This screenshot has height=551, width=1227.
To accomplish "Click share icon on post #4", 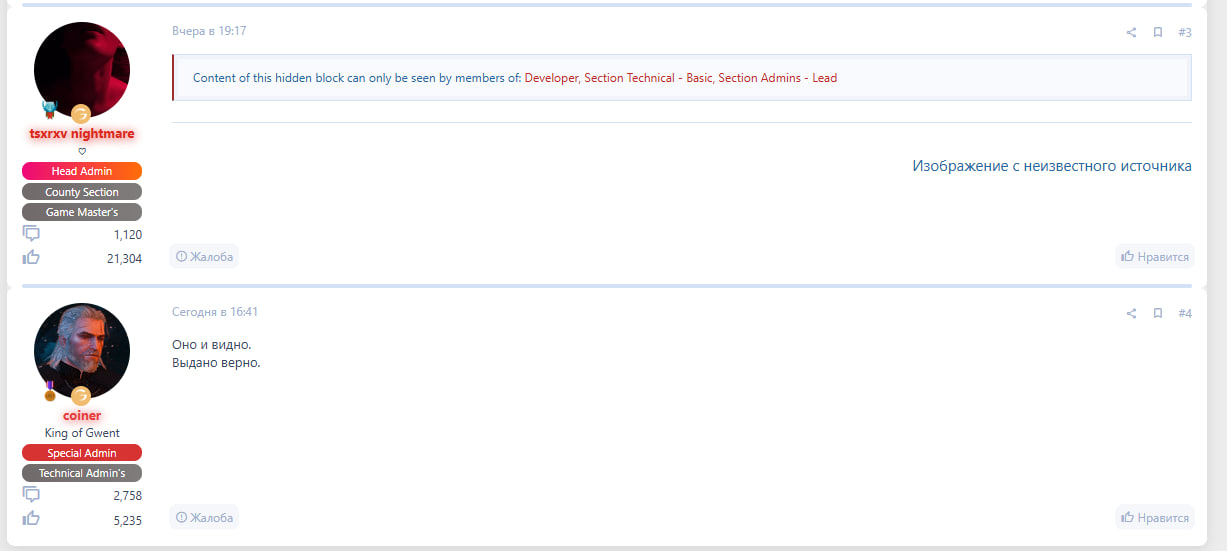I will 1131,313.
